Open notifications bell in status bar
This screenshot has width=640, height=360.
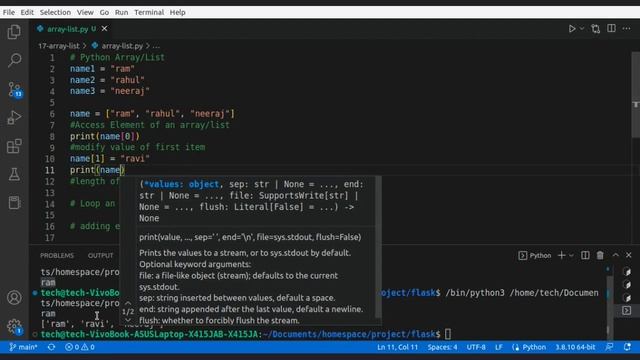coord(627,347)
